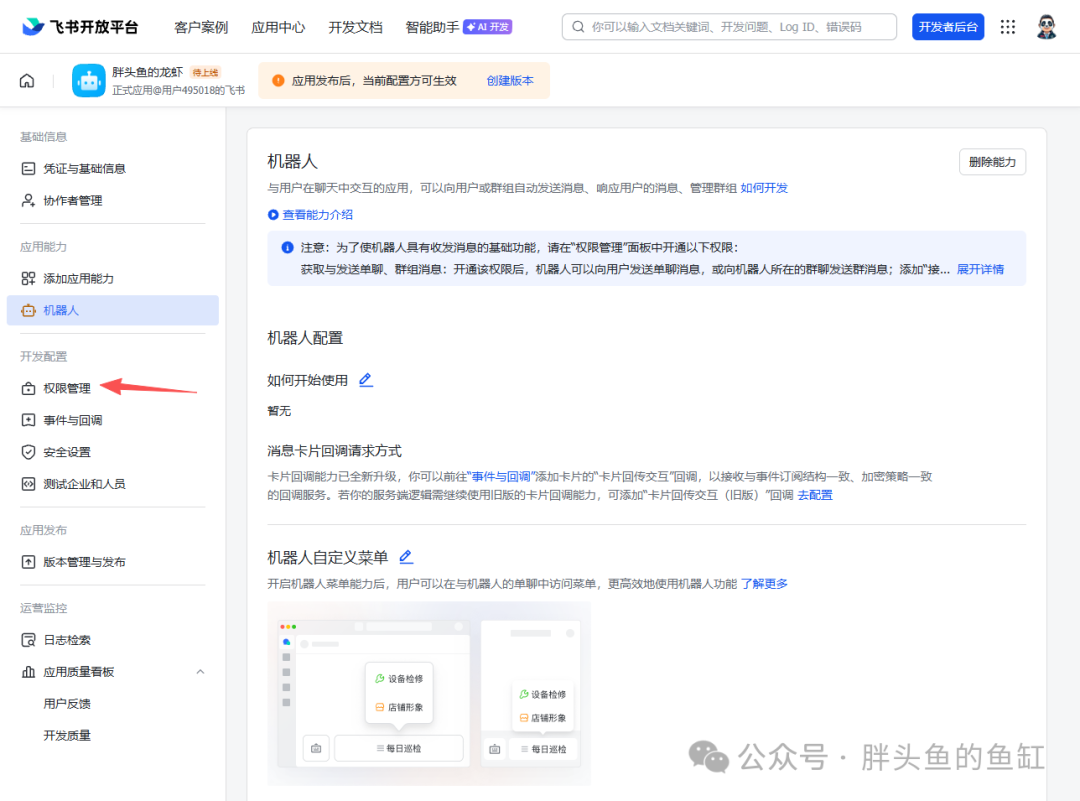Open the apps grid launcher icon
1080x801 pixels.
[1008, 27]
